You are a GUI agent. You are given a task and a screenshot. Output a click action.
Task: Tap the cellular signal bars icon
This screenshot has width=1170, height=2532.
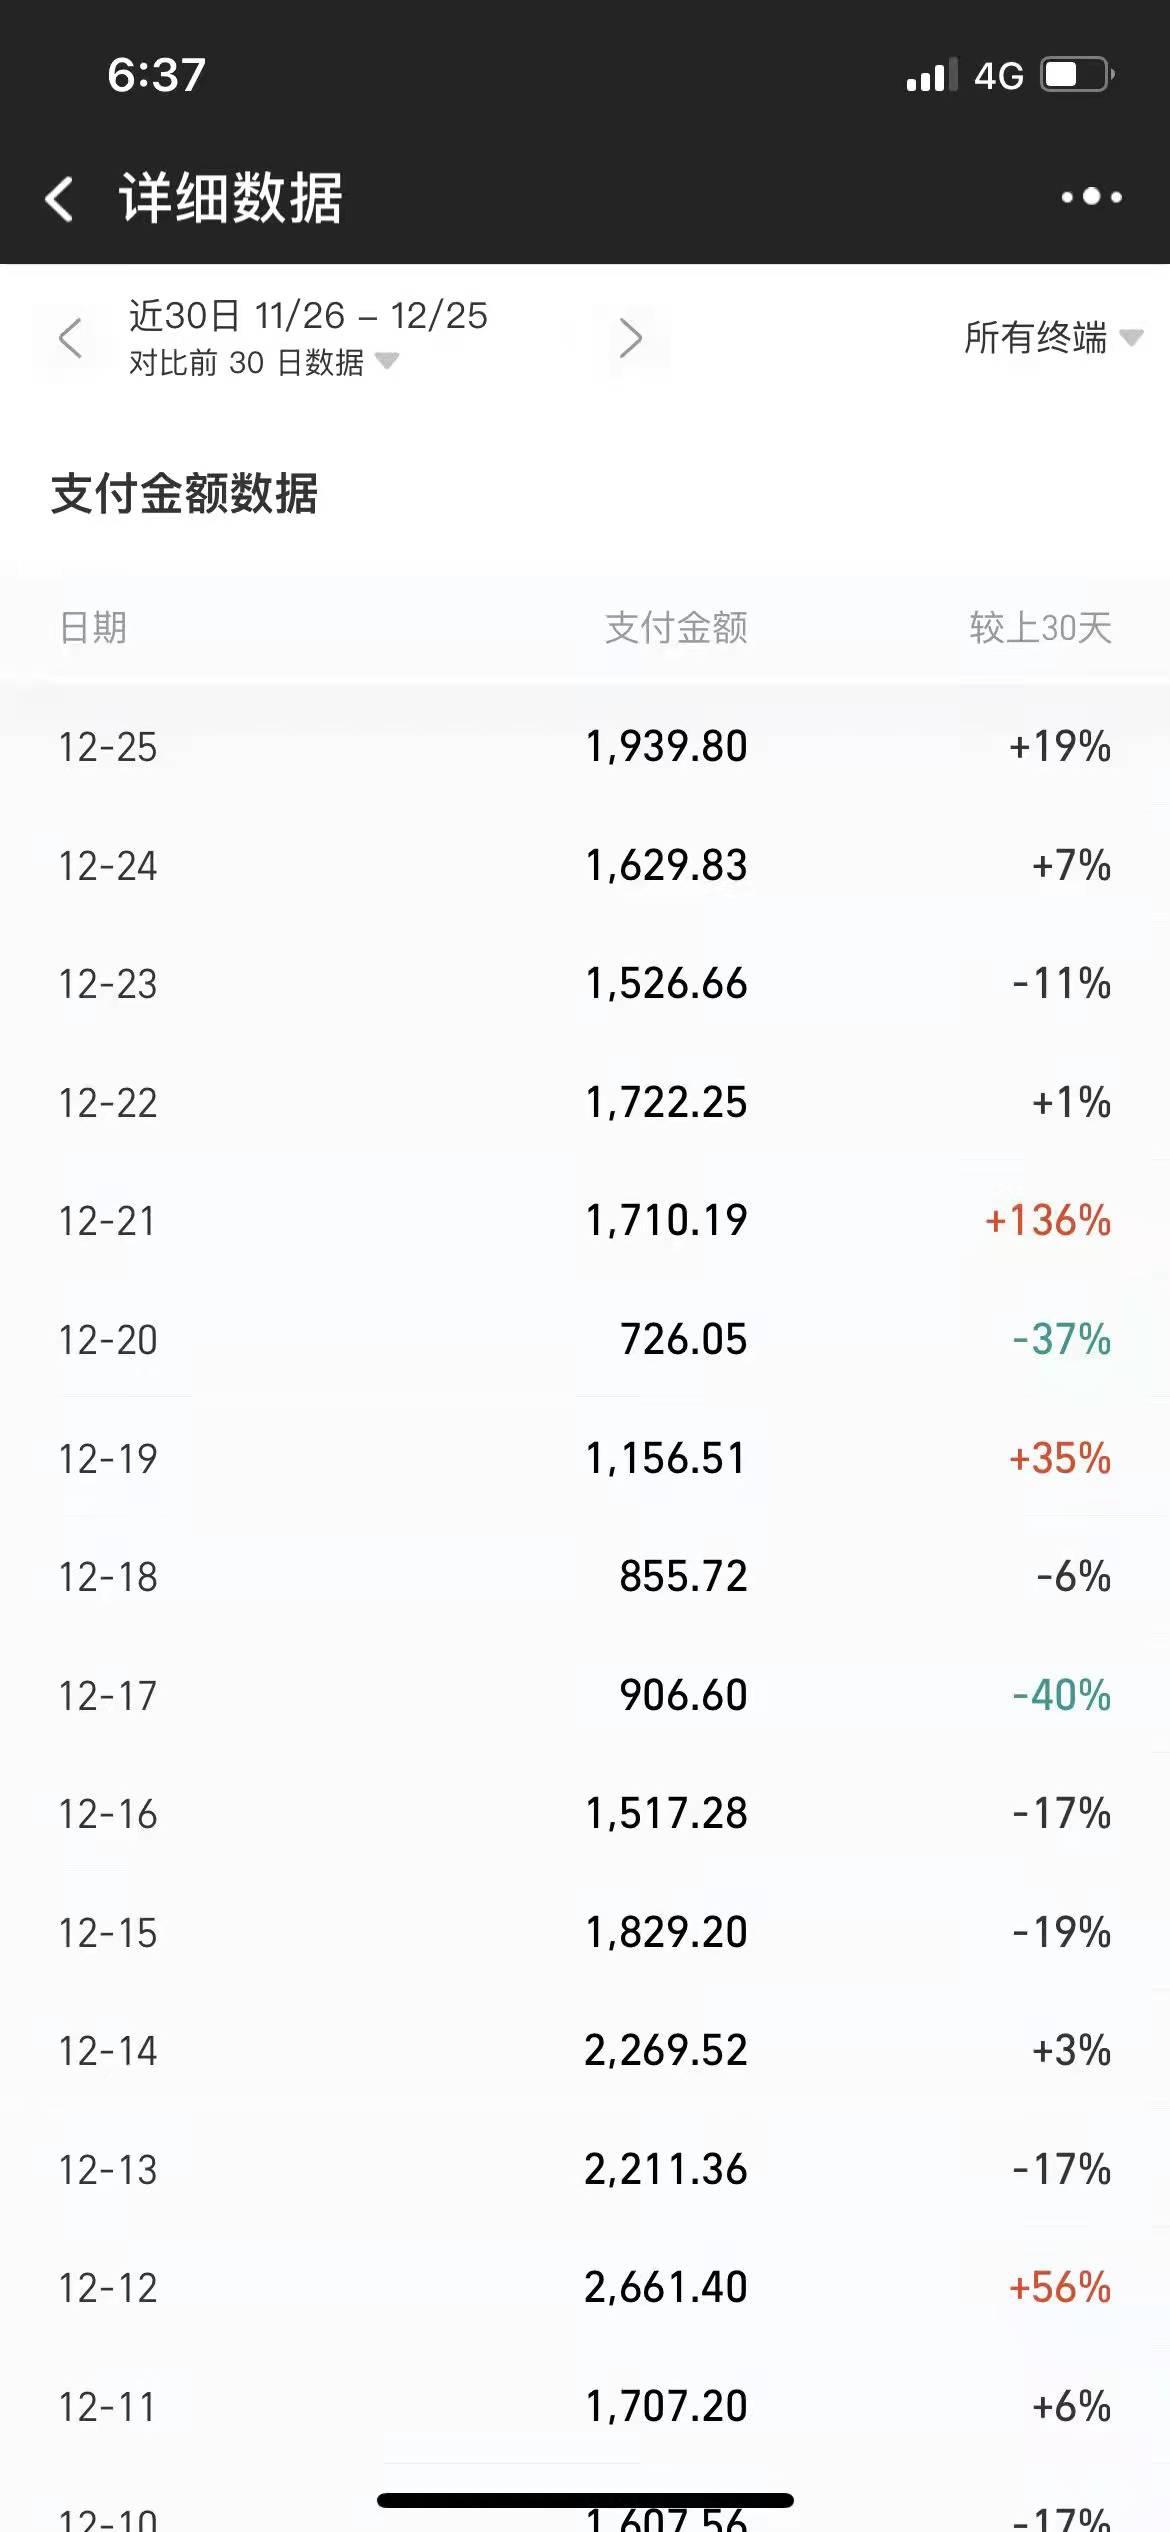[930, 76]
